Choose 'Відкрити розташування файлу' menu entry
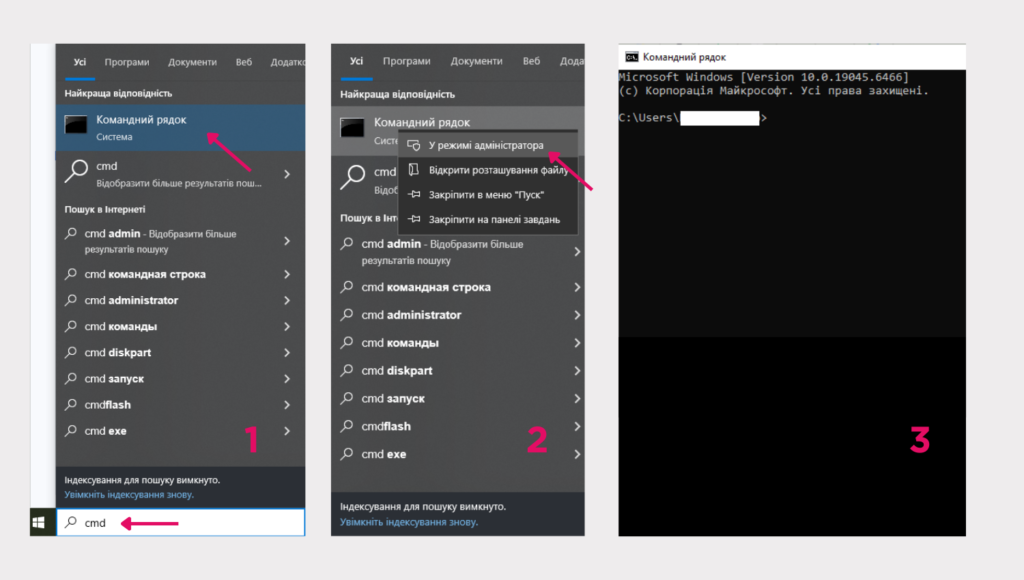This screenshot has height=580, width=1024. [488, 170]
